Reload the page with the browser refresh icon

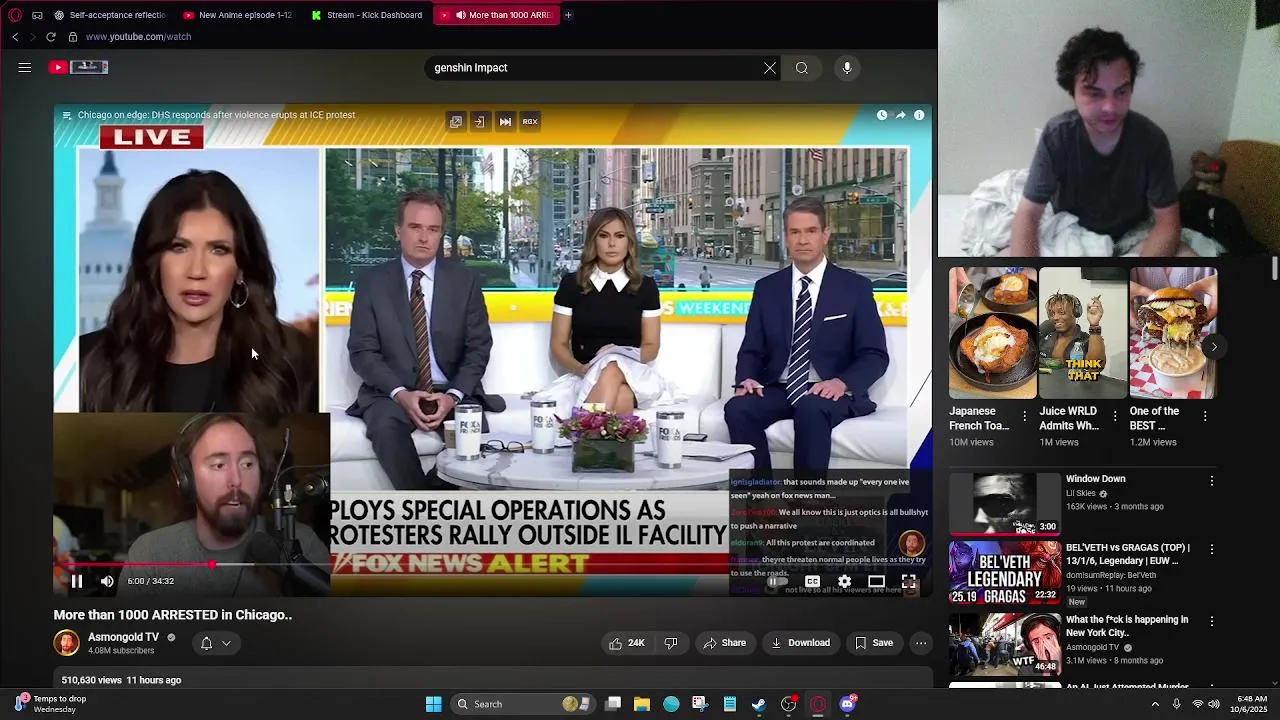(x=51, y=37)
